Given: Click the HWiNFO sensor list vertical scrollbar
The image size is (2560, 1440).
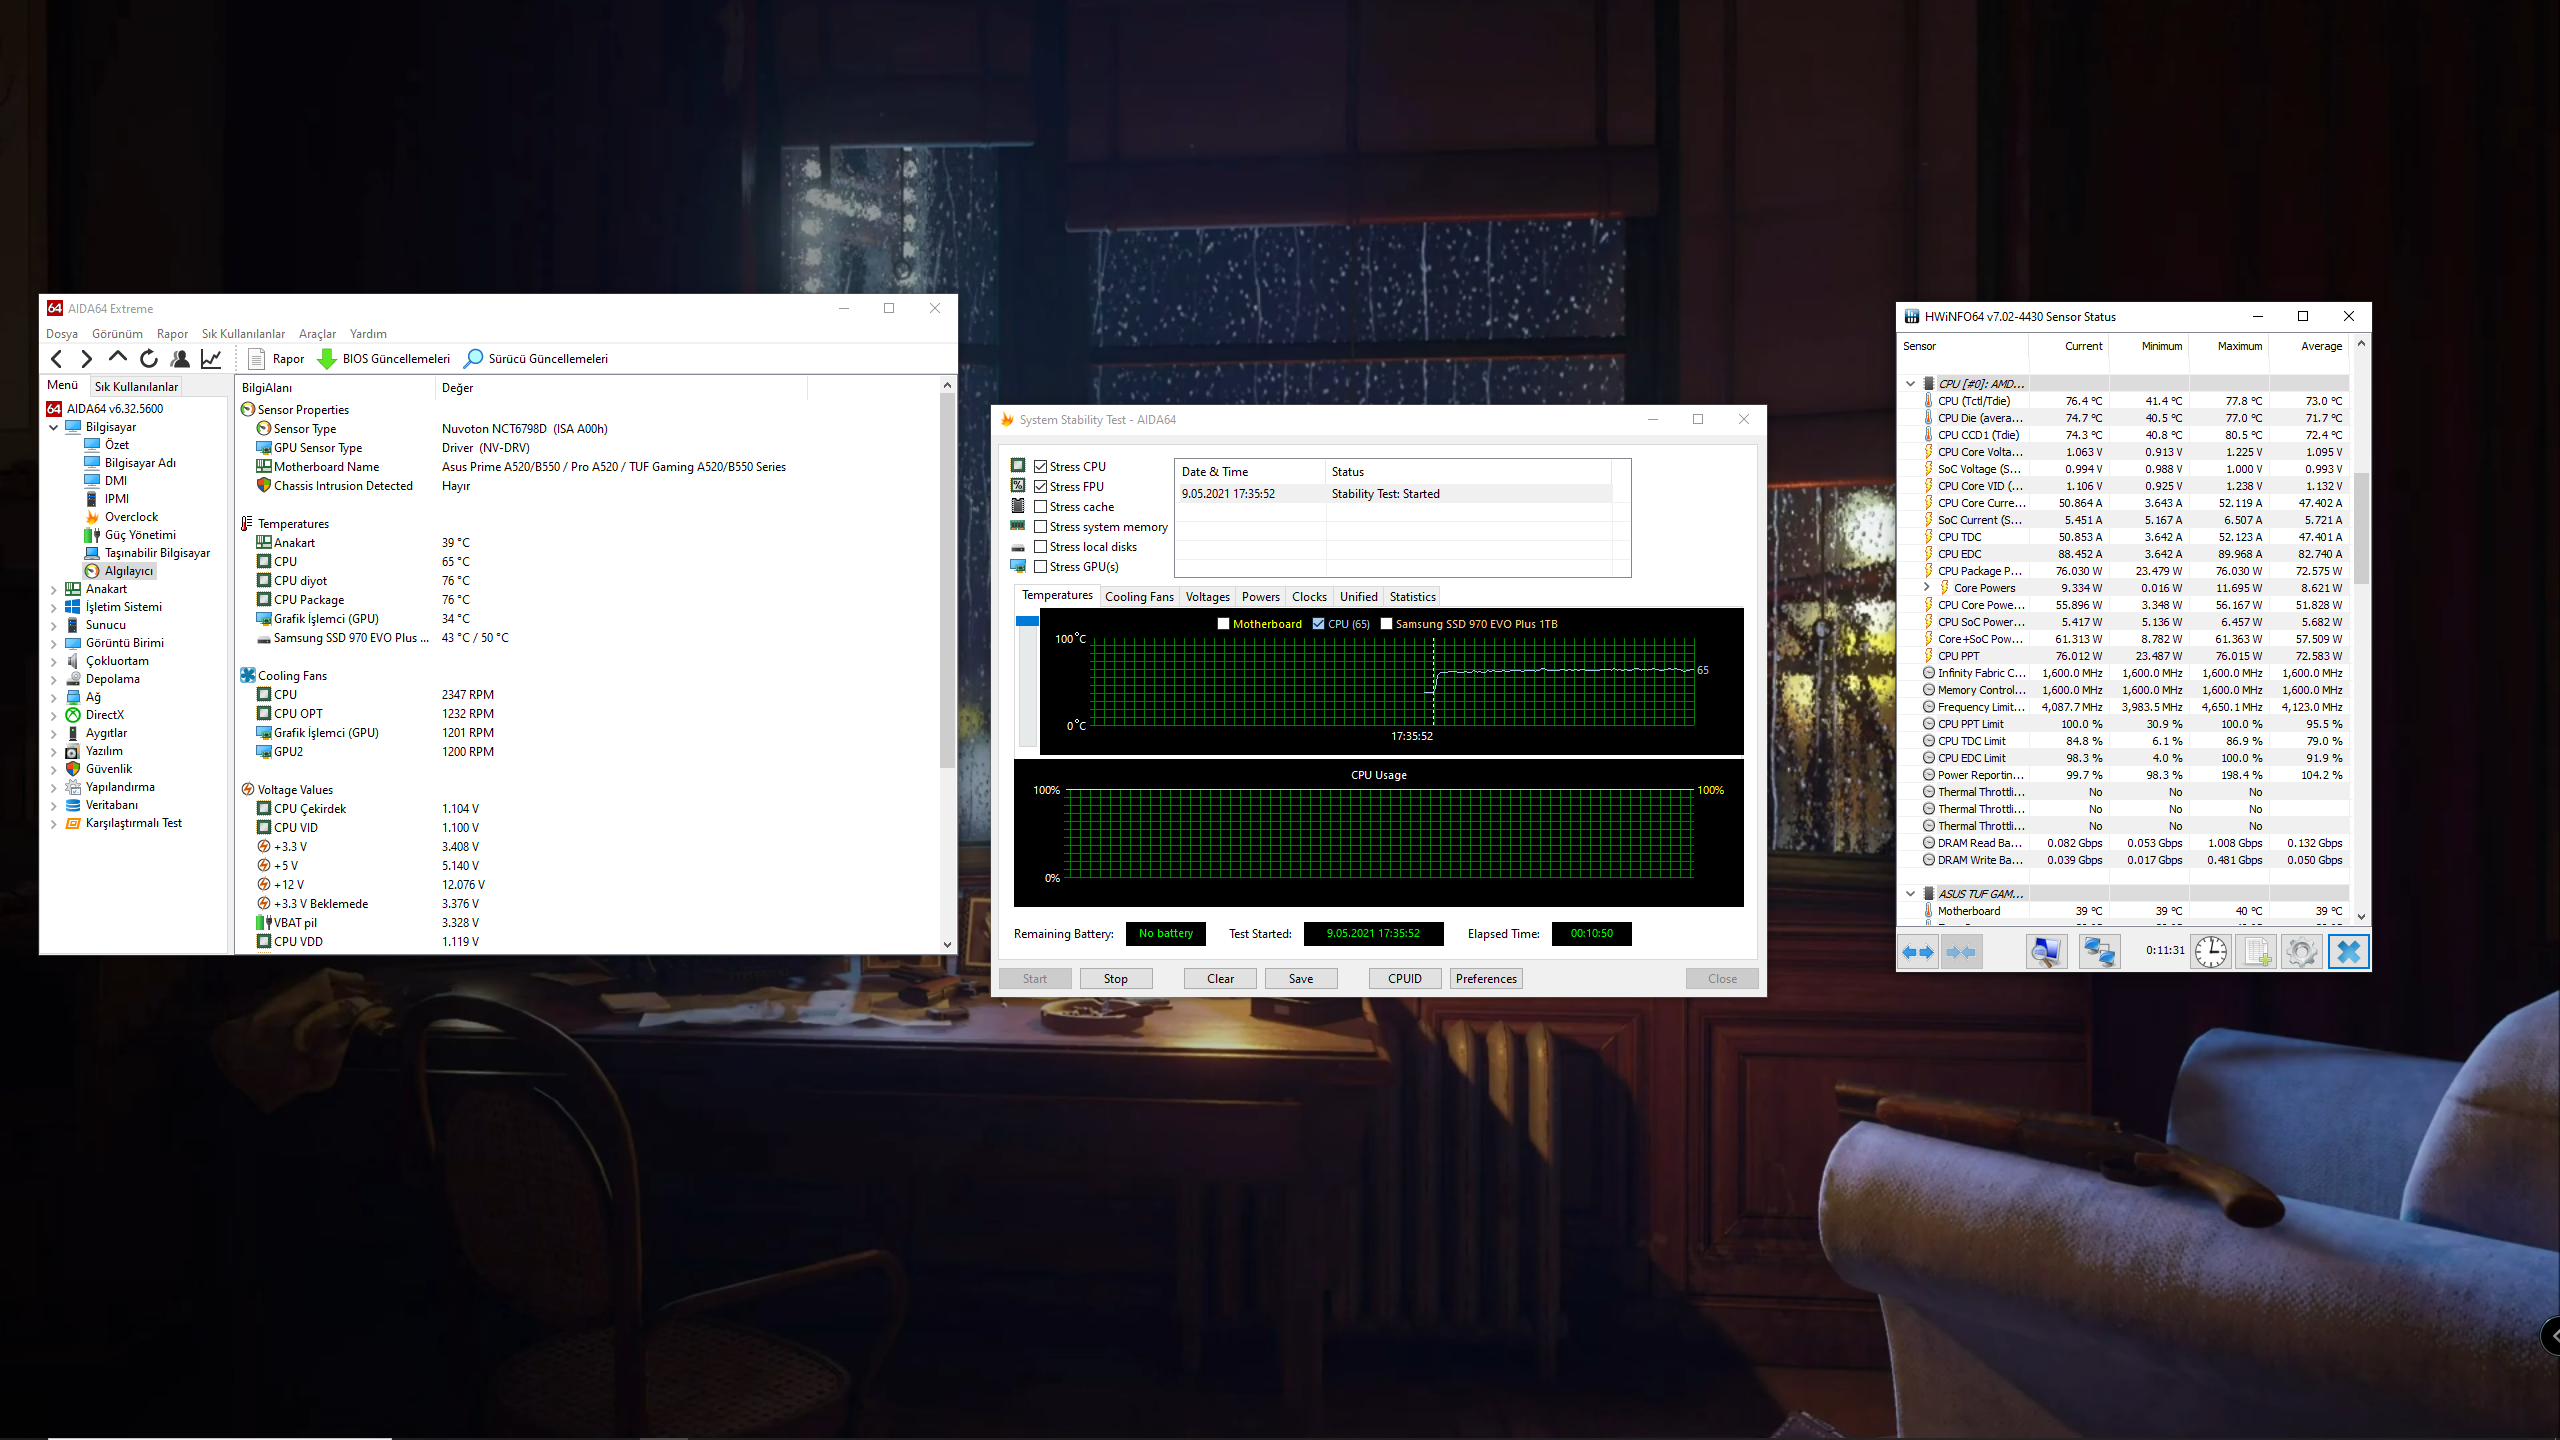Looking at the screenshot, I should pyautogui.click(x=2361, y=530).
